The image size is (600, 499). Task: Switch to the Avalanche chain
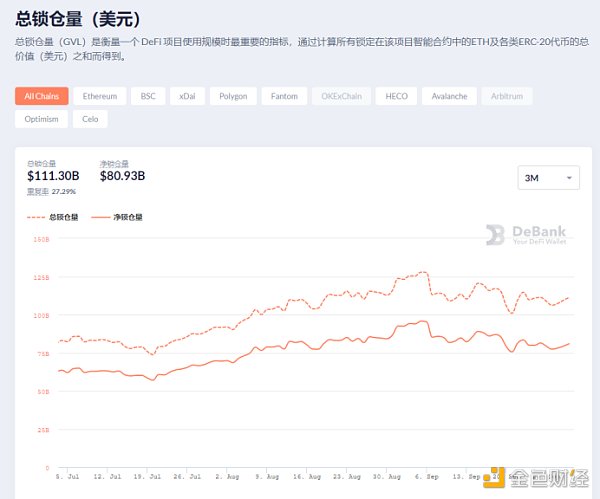(x=448, y=97)
